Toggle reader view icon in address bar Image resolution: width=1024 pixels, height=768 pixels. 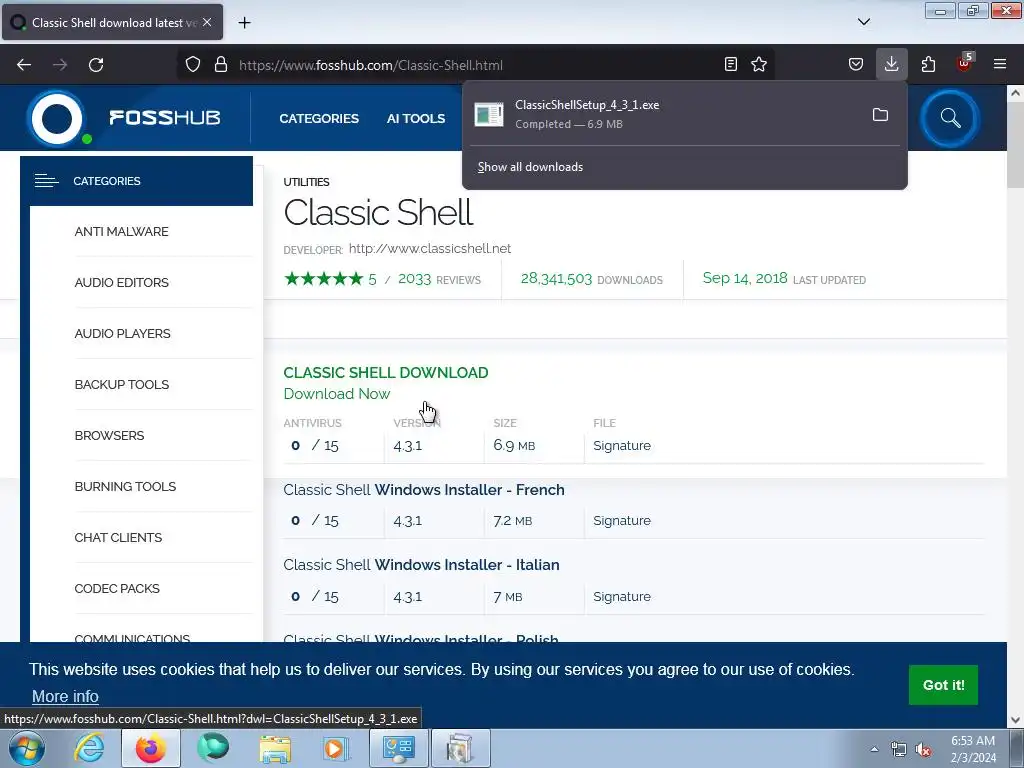731,64
